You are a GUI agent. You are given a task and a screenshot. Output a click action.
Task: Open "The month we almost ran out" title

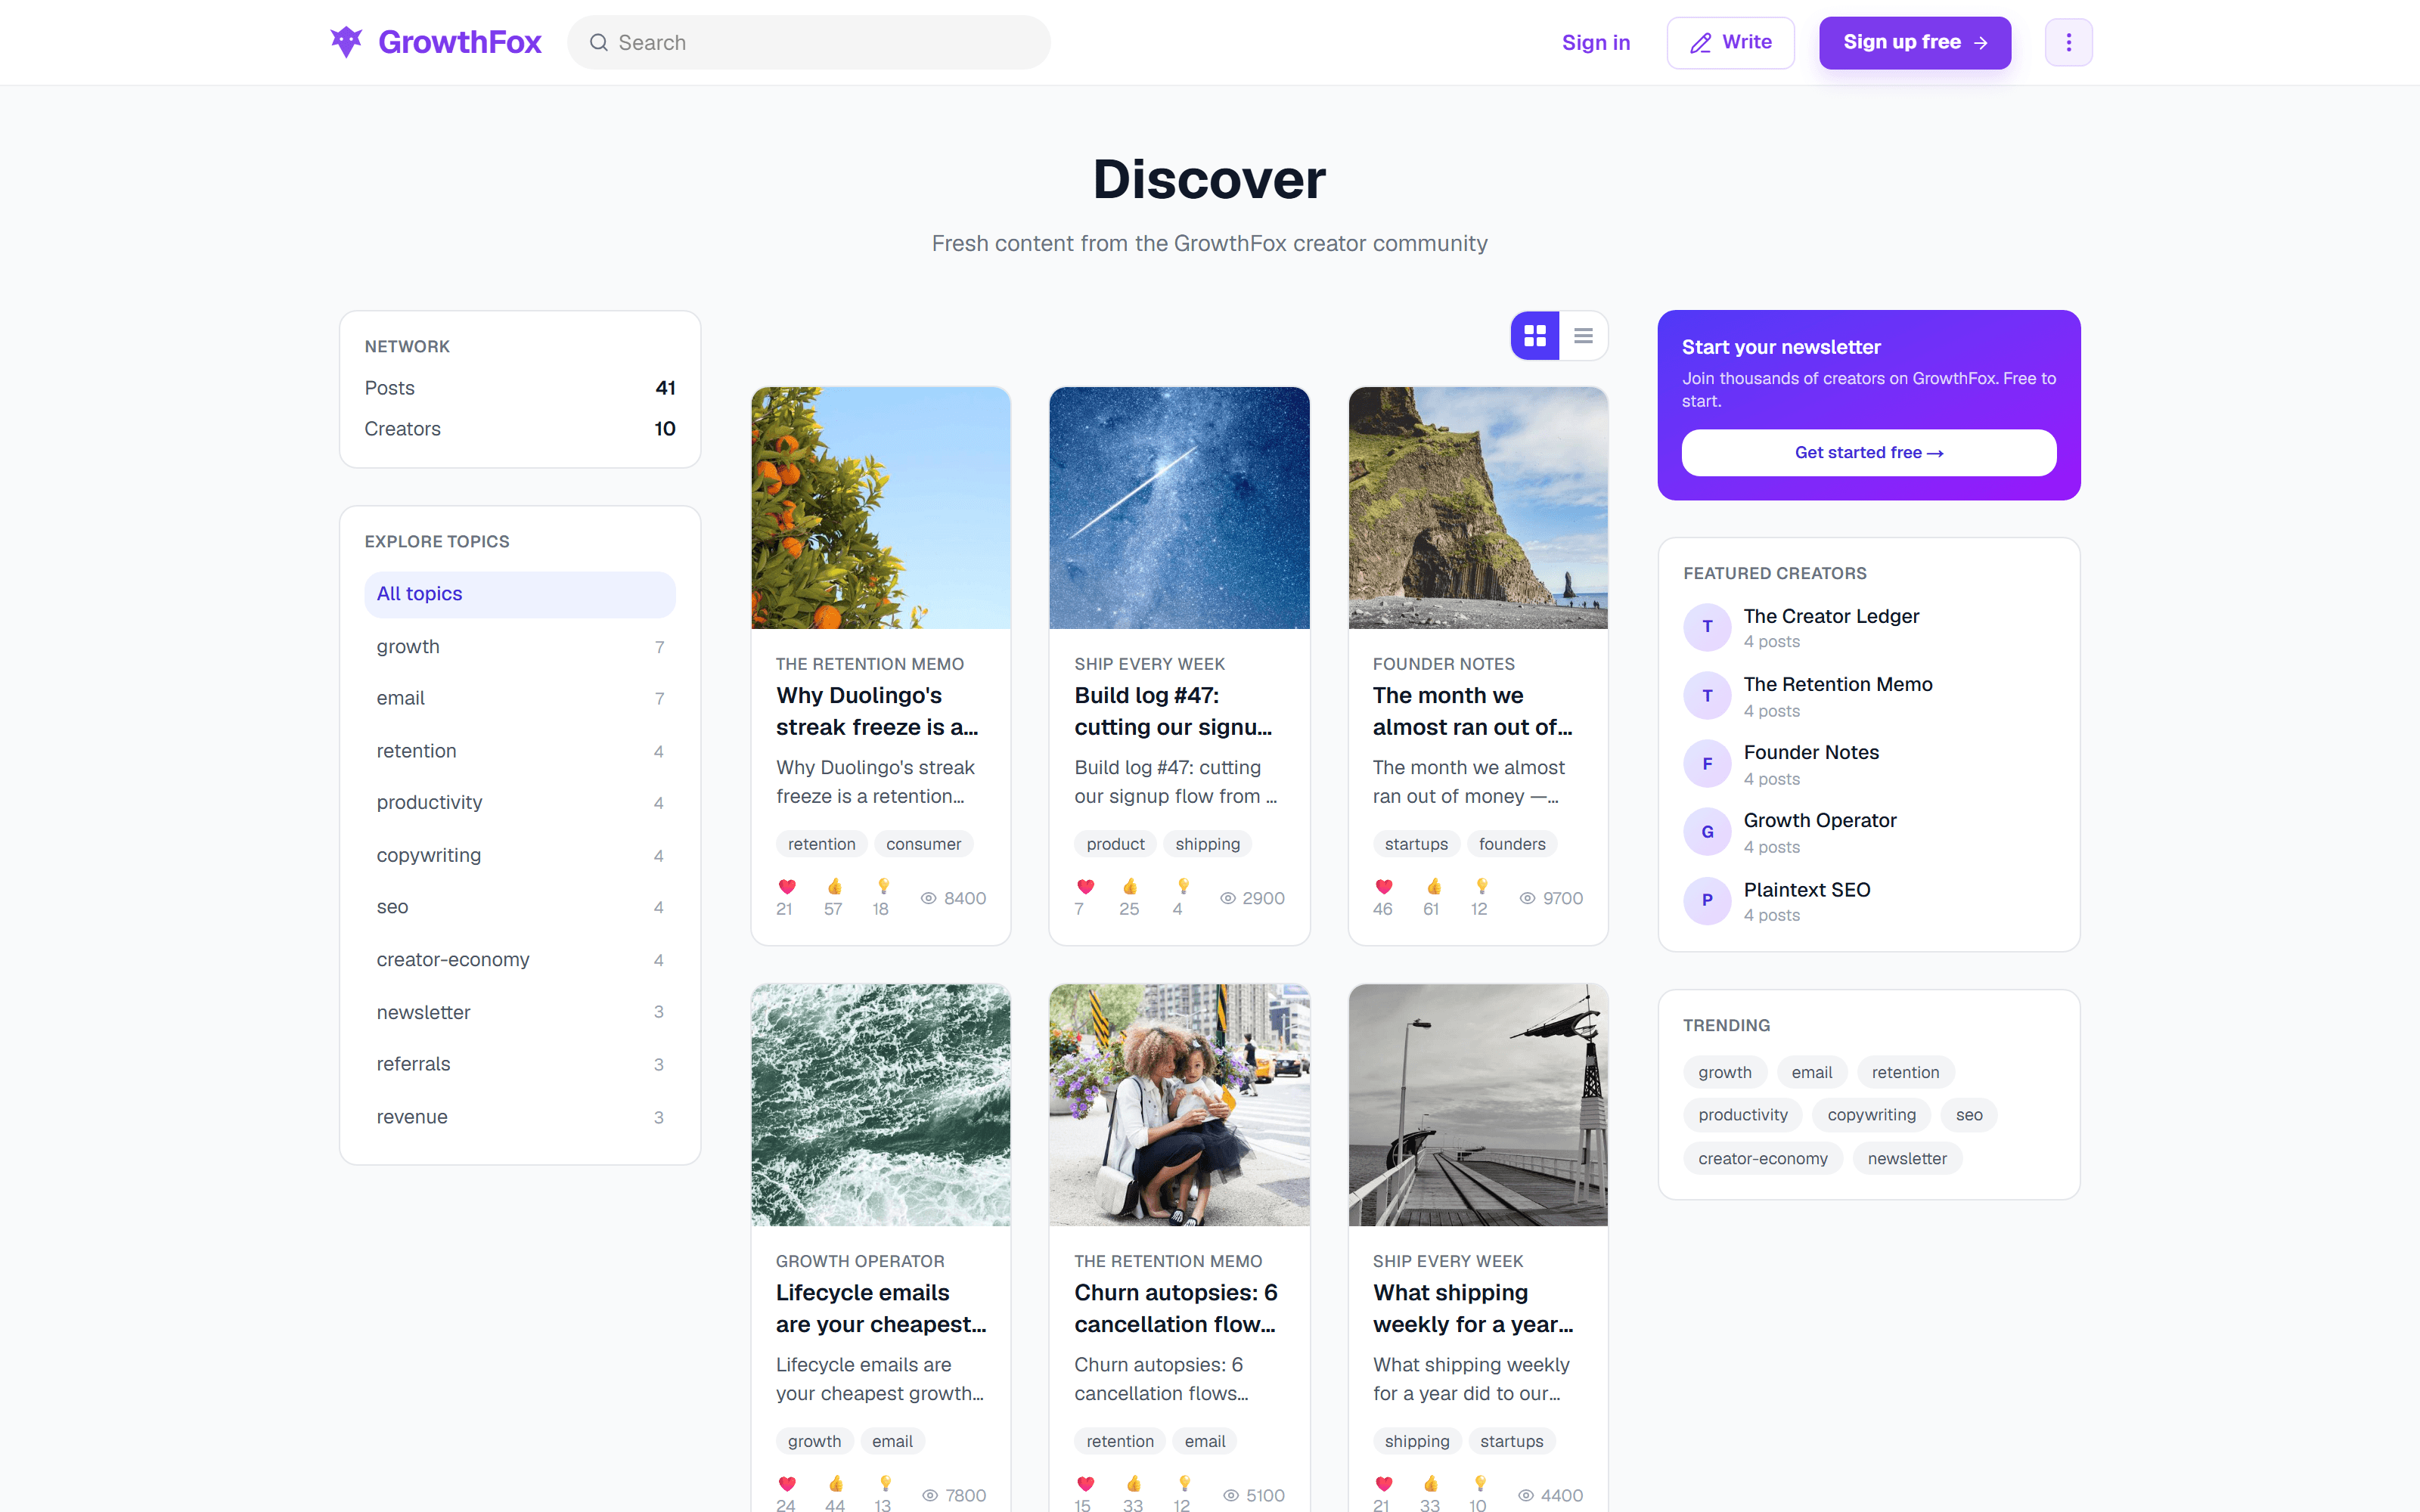click(1472, 711)
